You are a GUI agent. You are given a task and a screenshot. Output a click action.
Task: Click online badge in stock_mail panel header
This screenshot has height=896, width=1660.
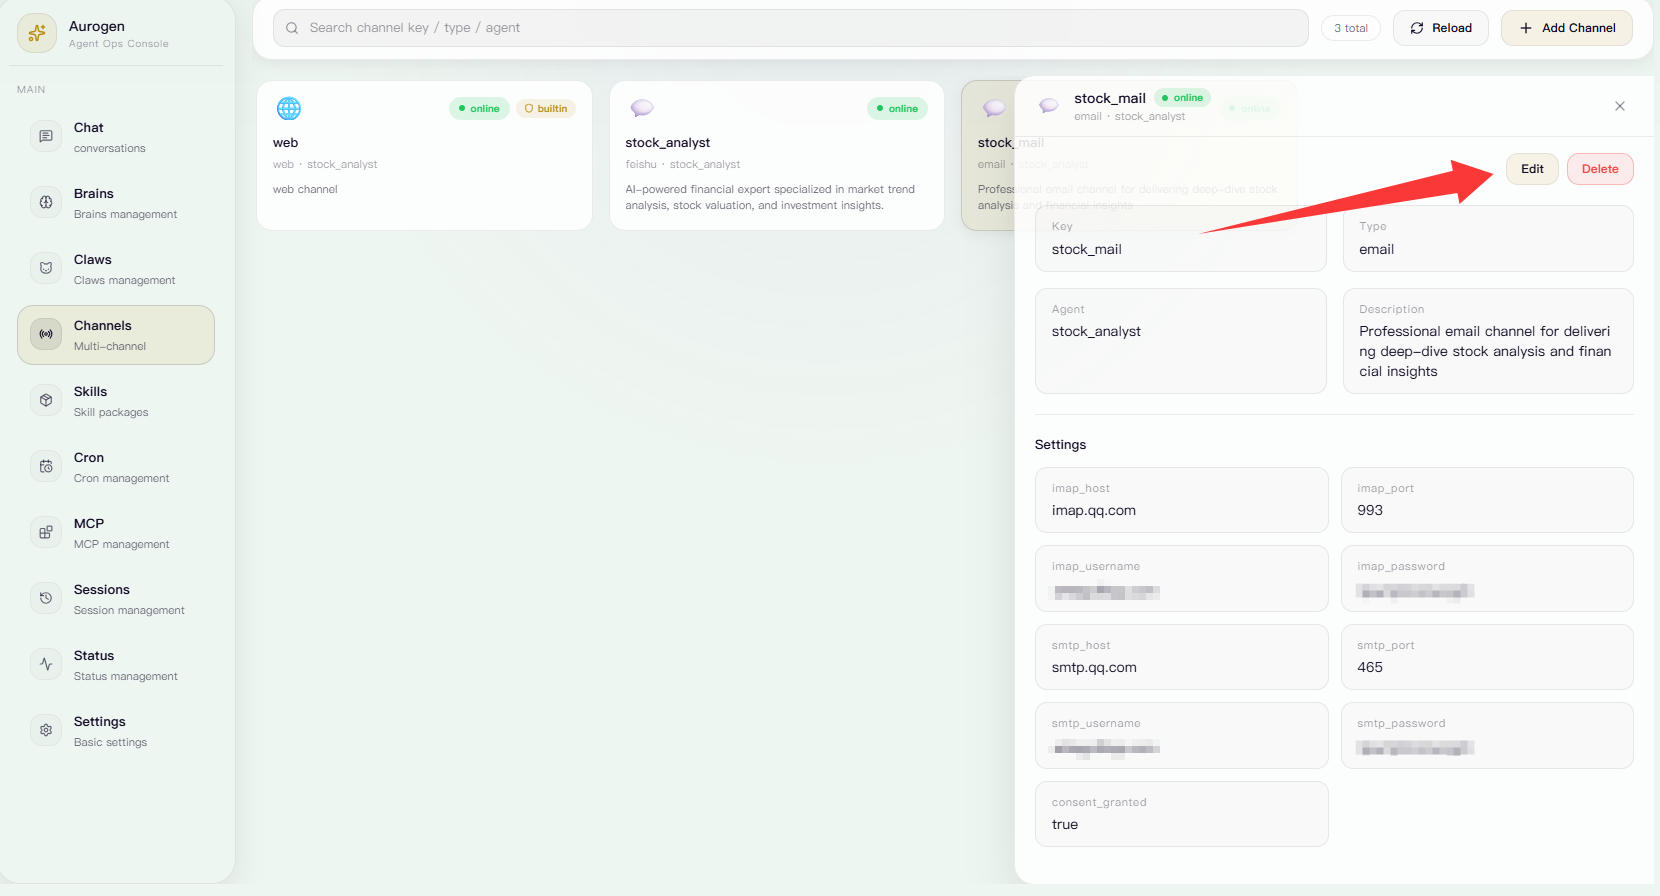pyautogui.click(x=1183, y=98)
